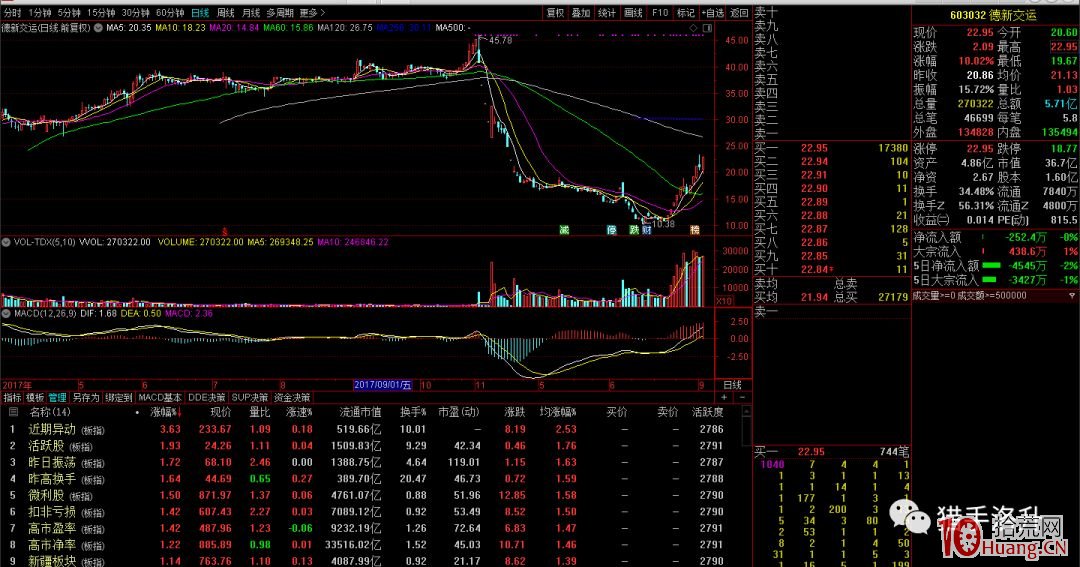Image resolution: width=1080 pixels, height=567 pixels.
Task: Select the 日线 daily period
Action: click(x=200, y=13)
